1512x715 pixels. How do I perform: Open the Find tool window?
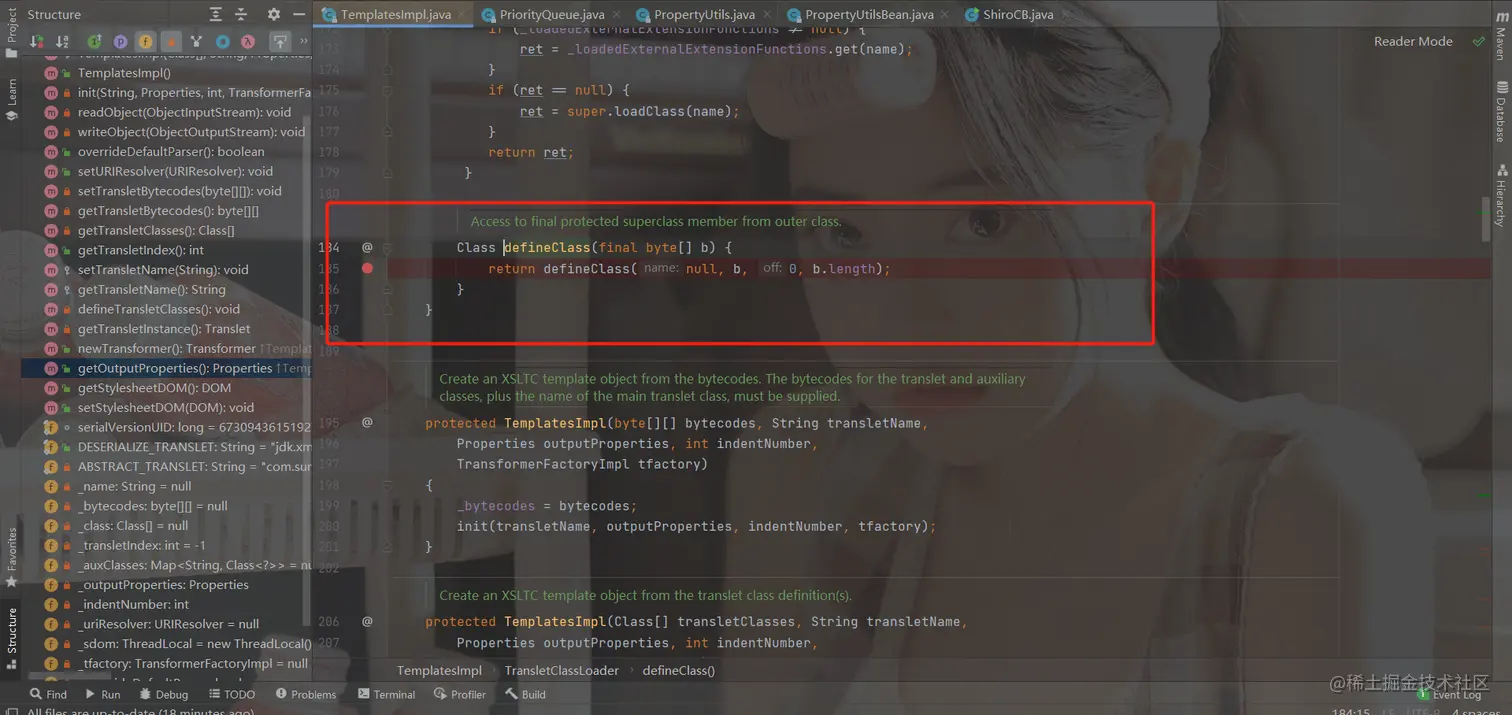(x=48, y=694)
